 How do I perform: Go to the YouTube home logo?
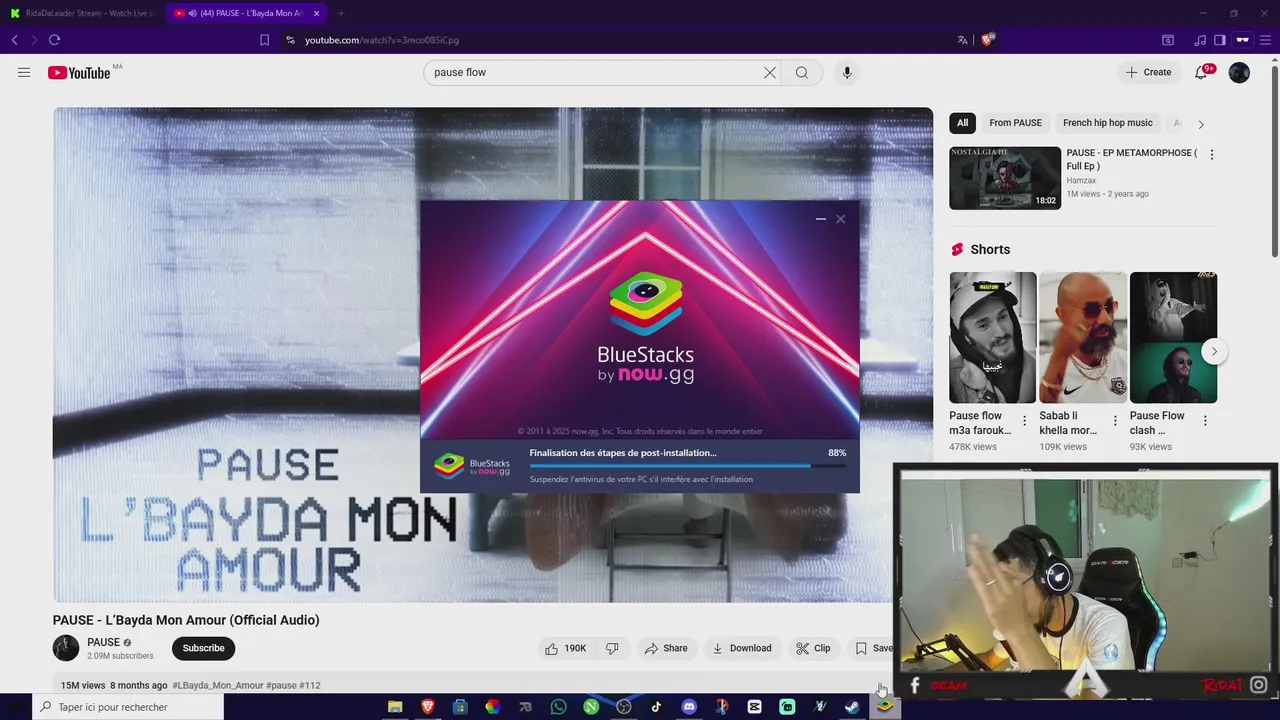pos(79,72)
